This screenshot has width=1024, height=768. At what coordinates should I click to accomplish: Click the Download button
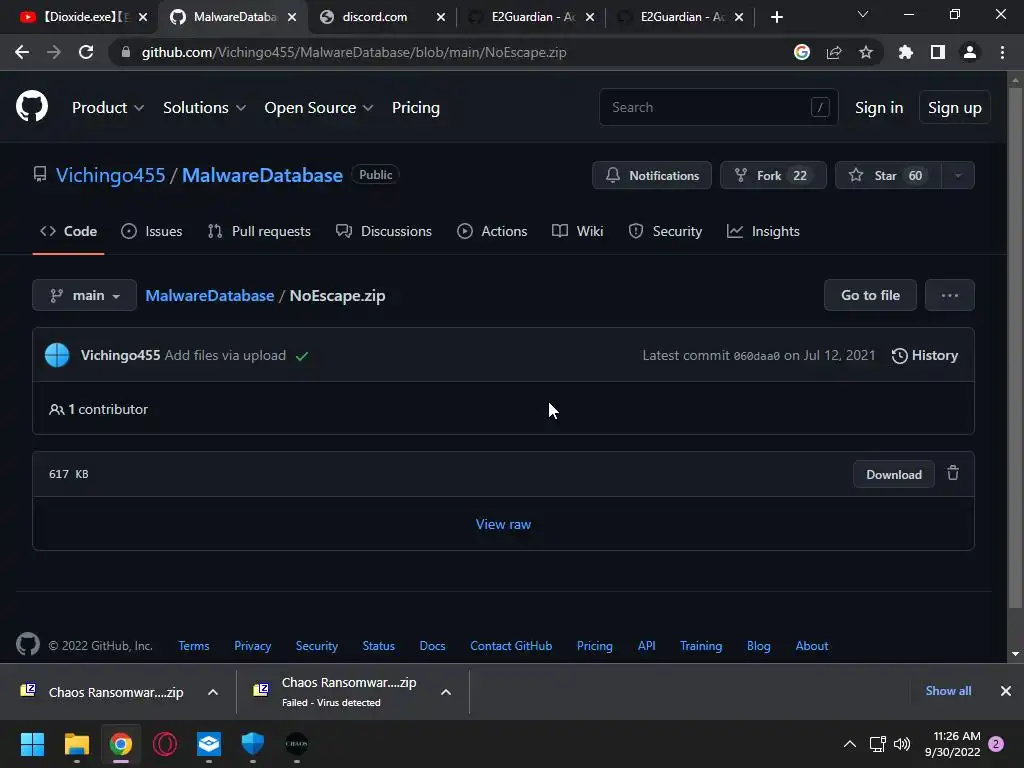click(893, 475)
